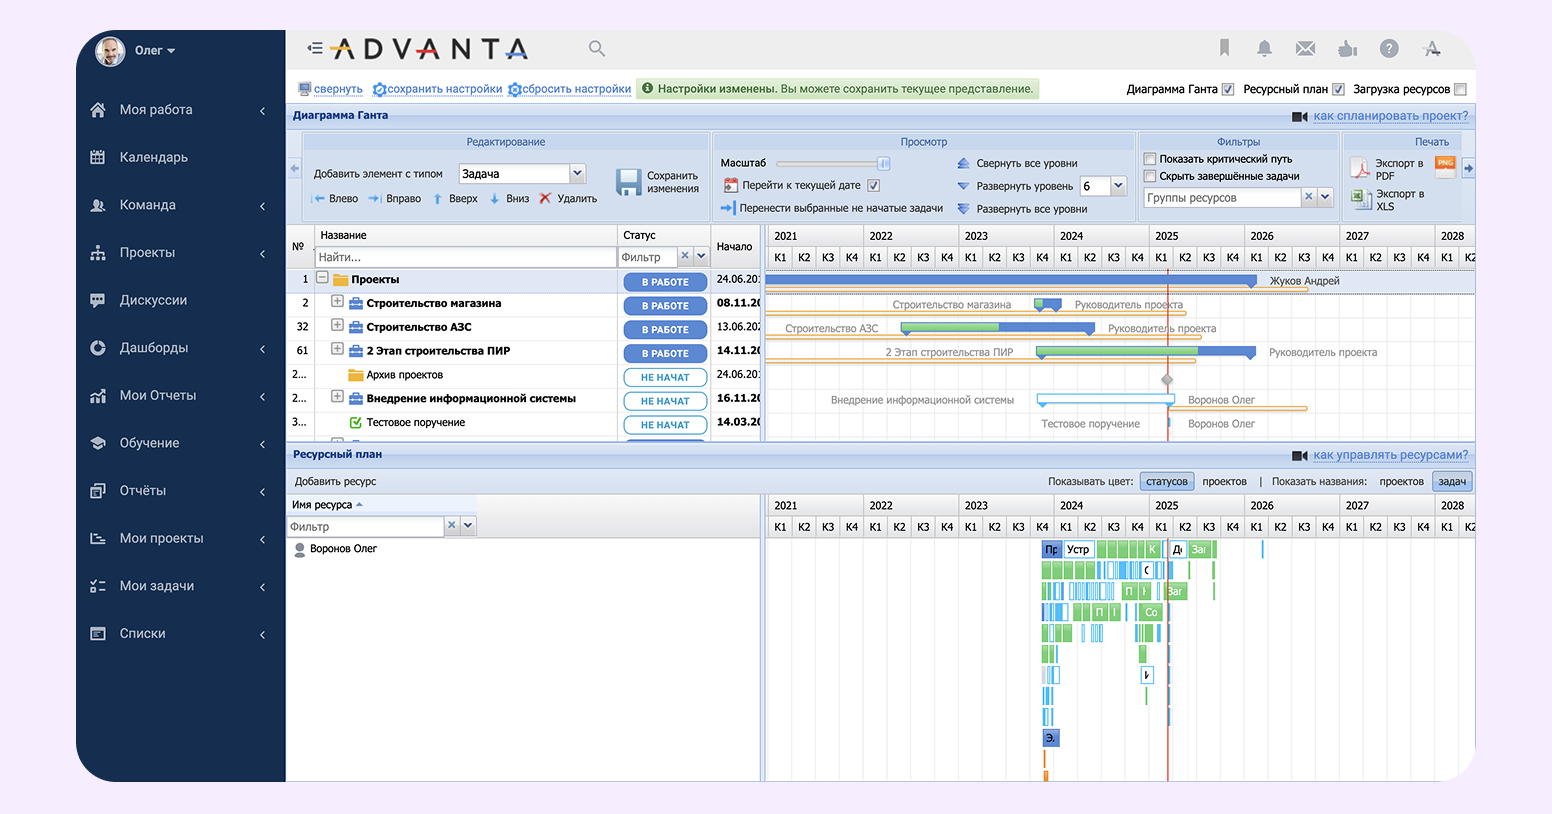This screenshot has width=1552, height=814.
Task: Expand Строительство магазина project row
Action: pos(337,301)
